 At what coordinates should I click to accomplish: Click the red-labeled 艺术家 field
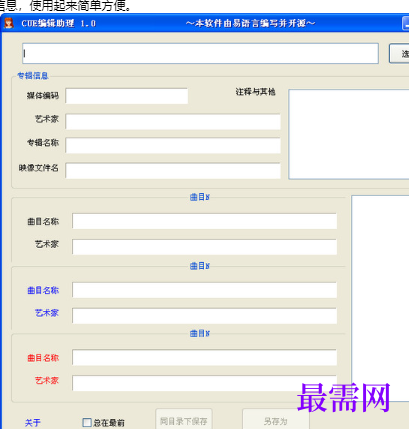205,383
